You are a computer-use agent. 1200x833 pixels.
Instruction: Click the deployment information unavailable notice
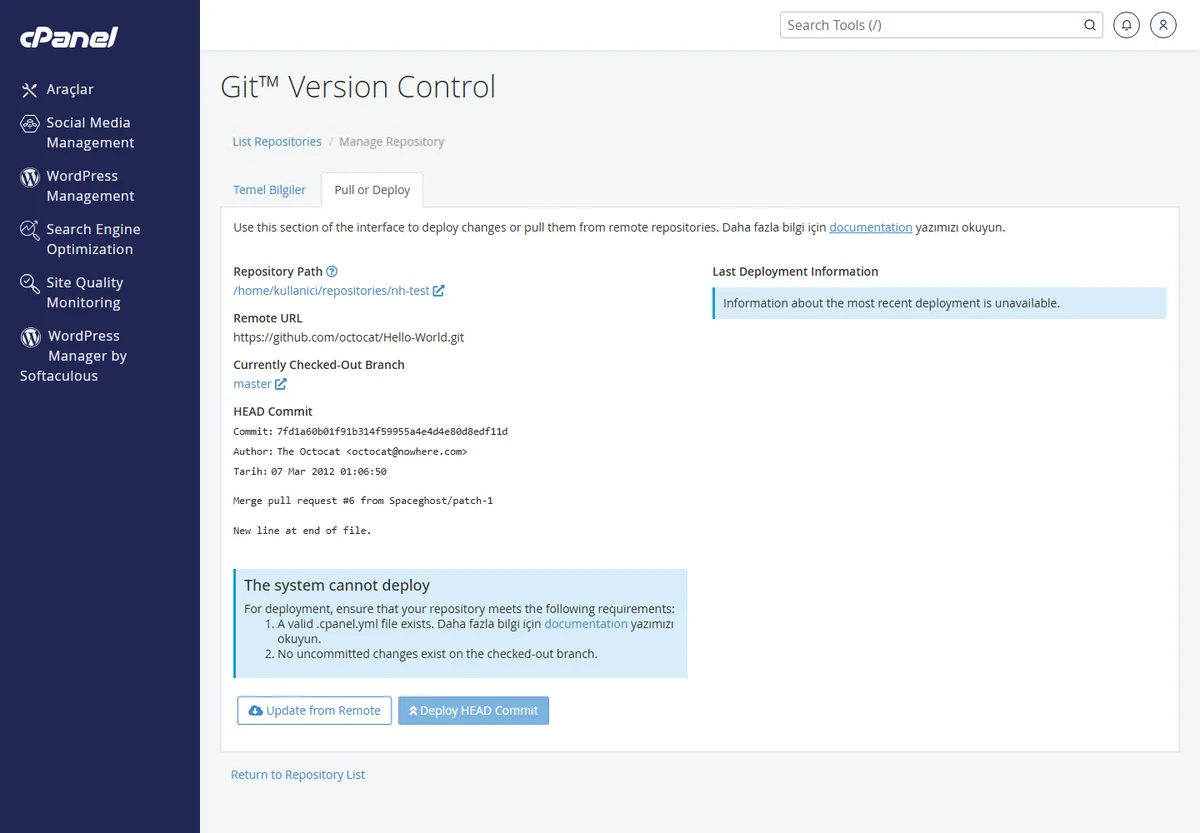pos(940,303)
